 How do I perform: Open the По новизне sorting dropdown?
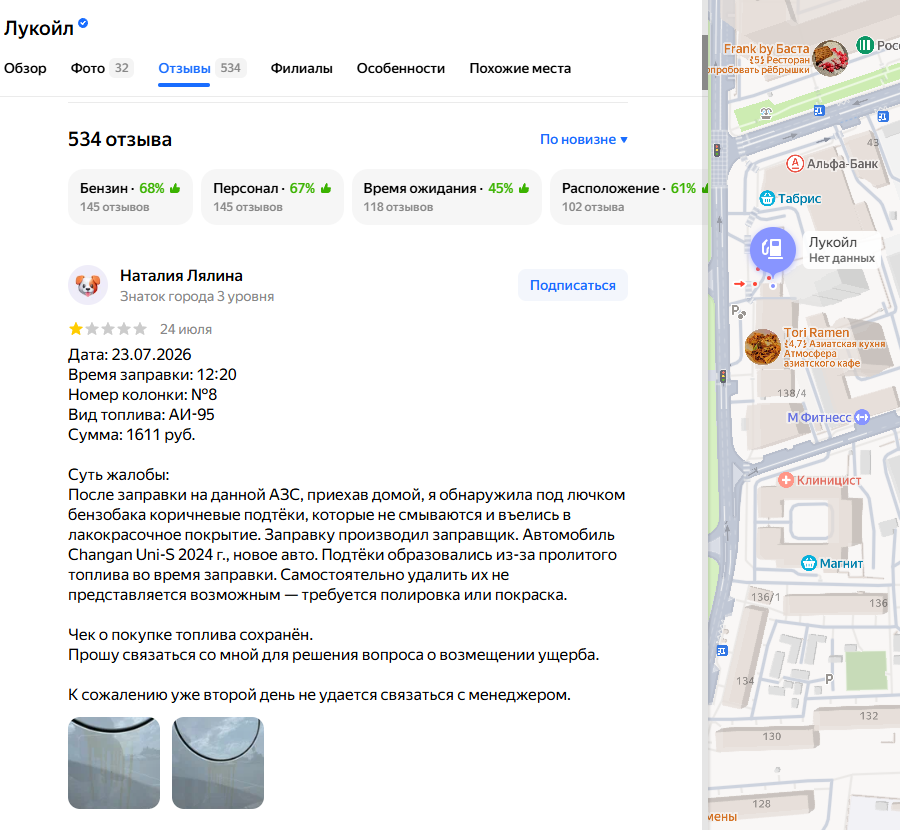[584, 139]
